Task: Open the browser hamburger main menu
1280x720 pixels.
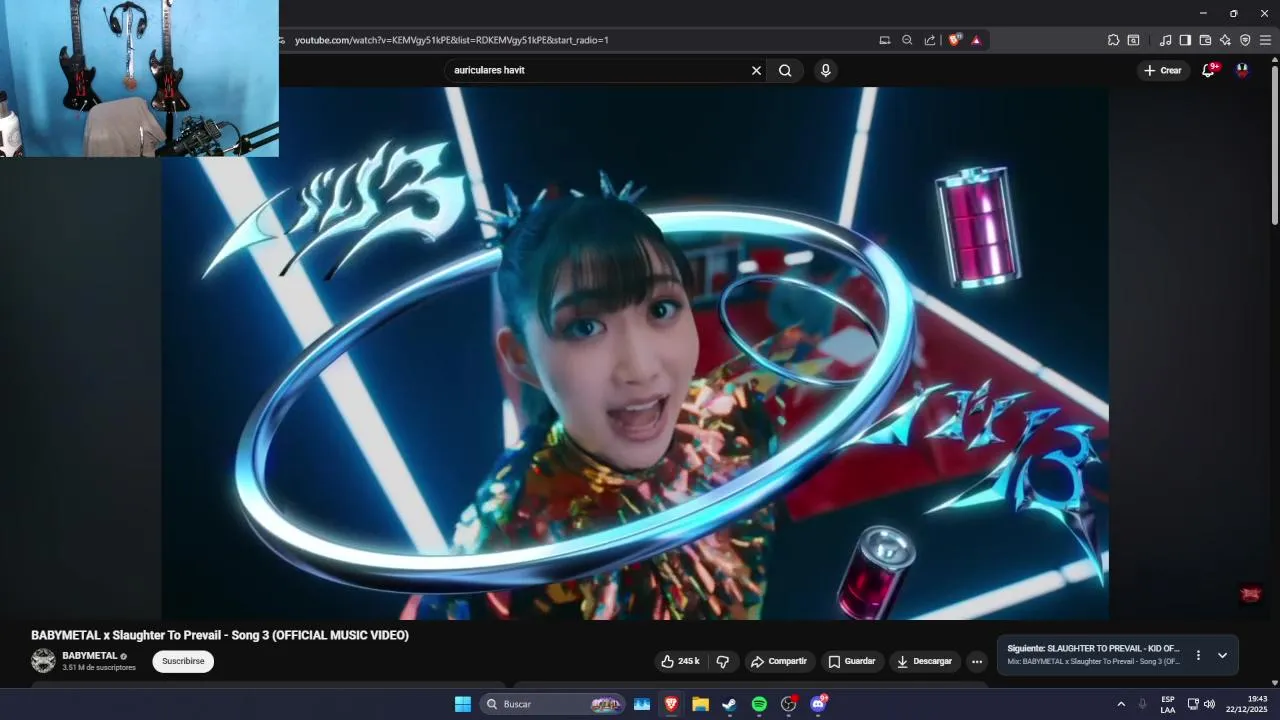Action: [1265, 40]
